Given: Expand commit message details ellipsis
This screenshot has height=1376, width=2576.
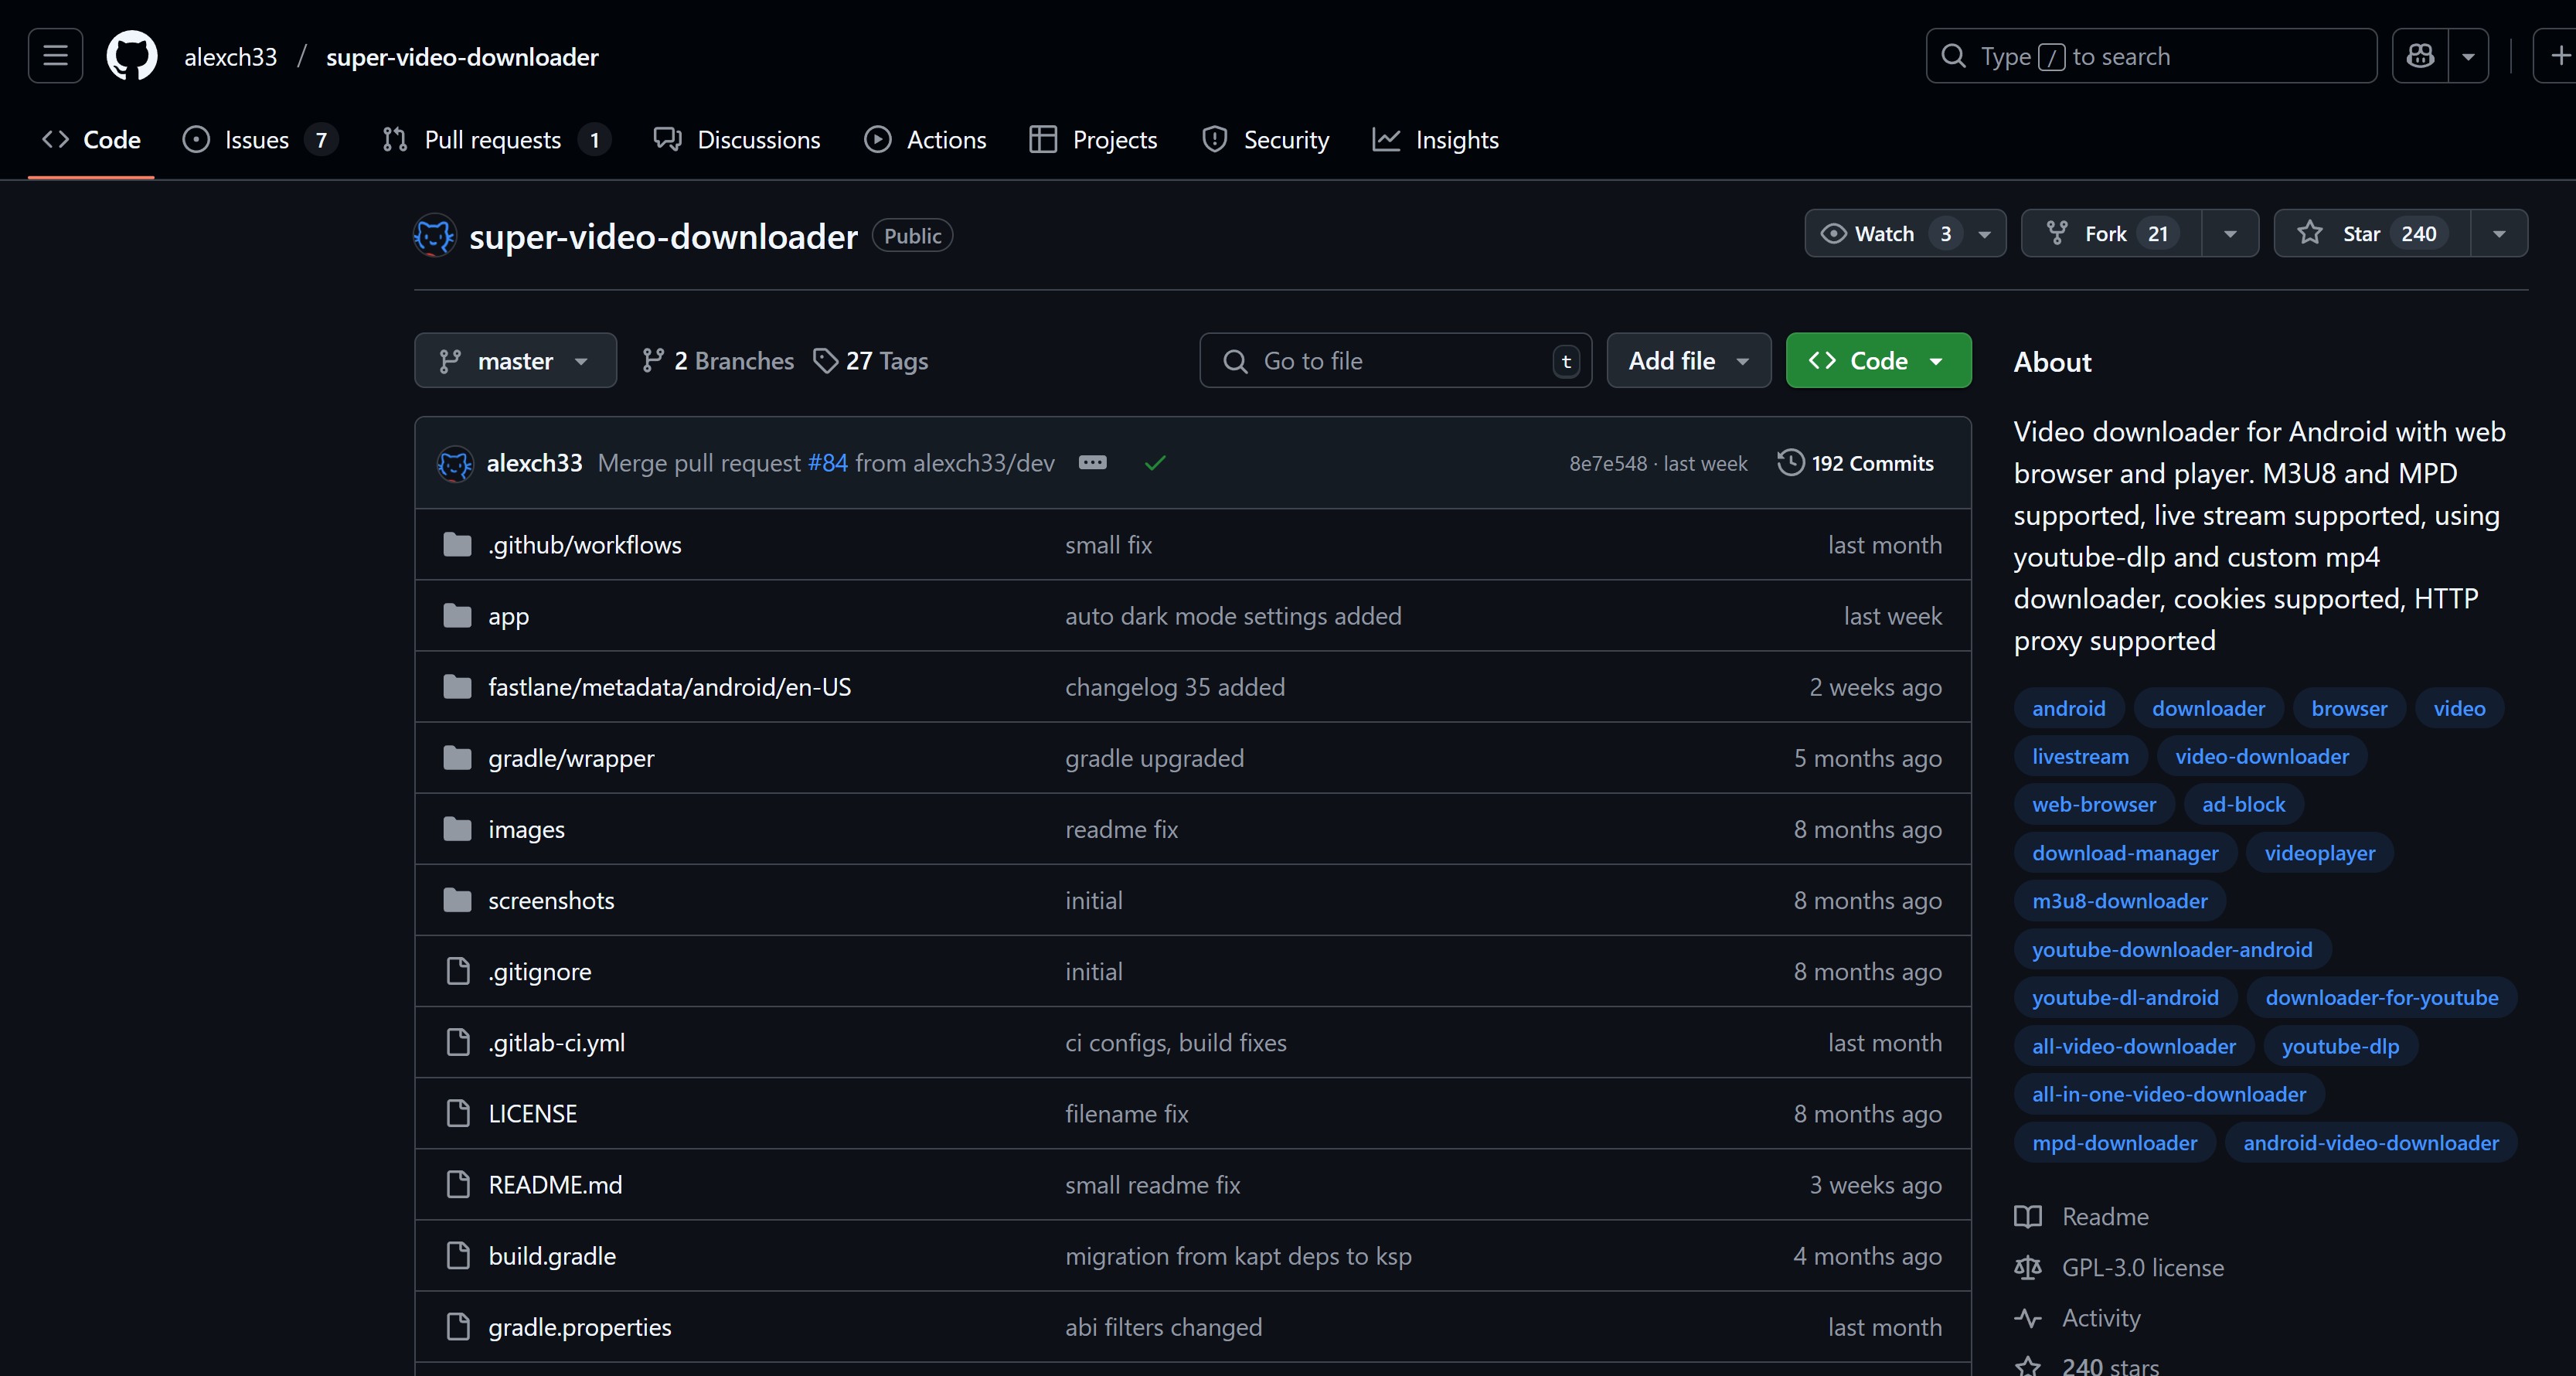Looking at the screenshot, I should [x=1093, y=463].
